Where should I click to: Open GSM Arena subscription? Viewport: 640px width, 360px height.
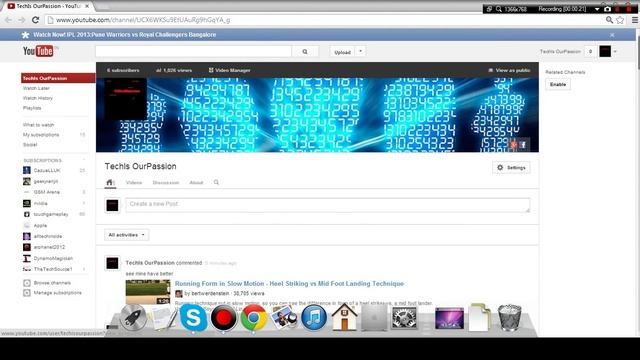click(47, 192)
